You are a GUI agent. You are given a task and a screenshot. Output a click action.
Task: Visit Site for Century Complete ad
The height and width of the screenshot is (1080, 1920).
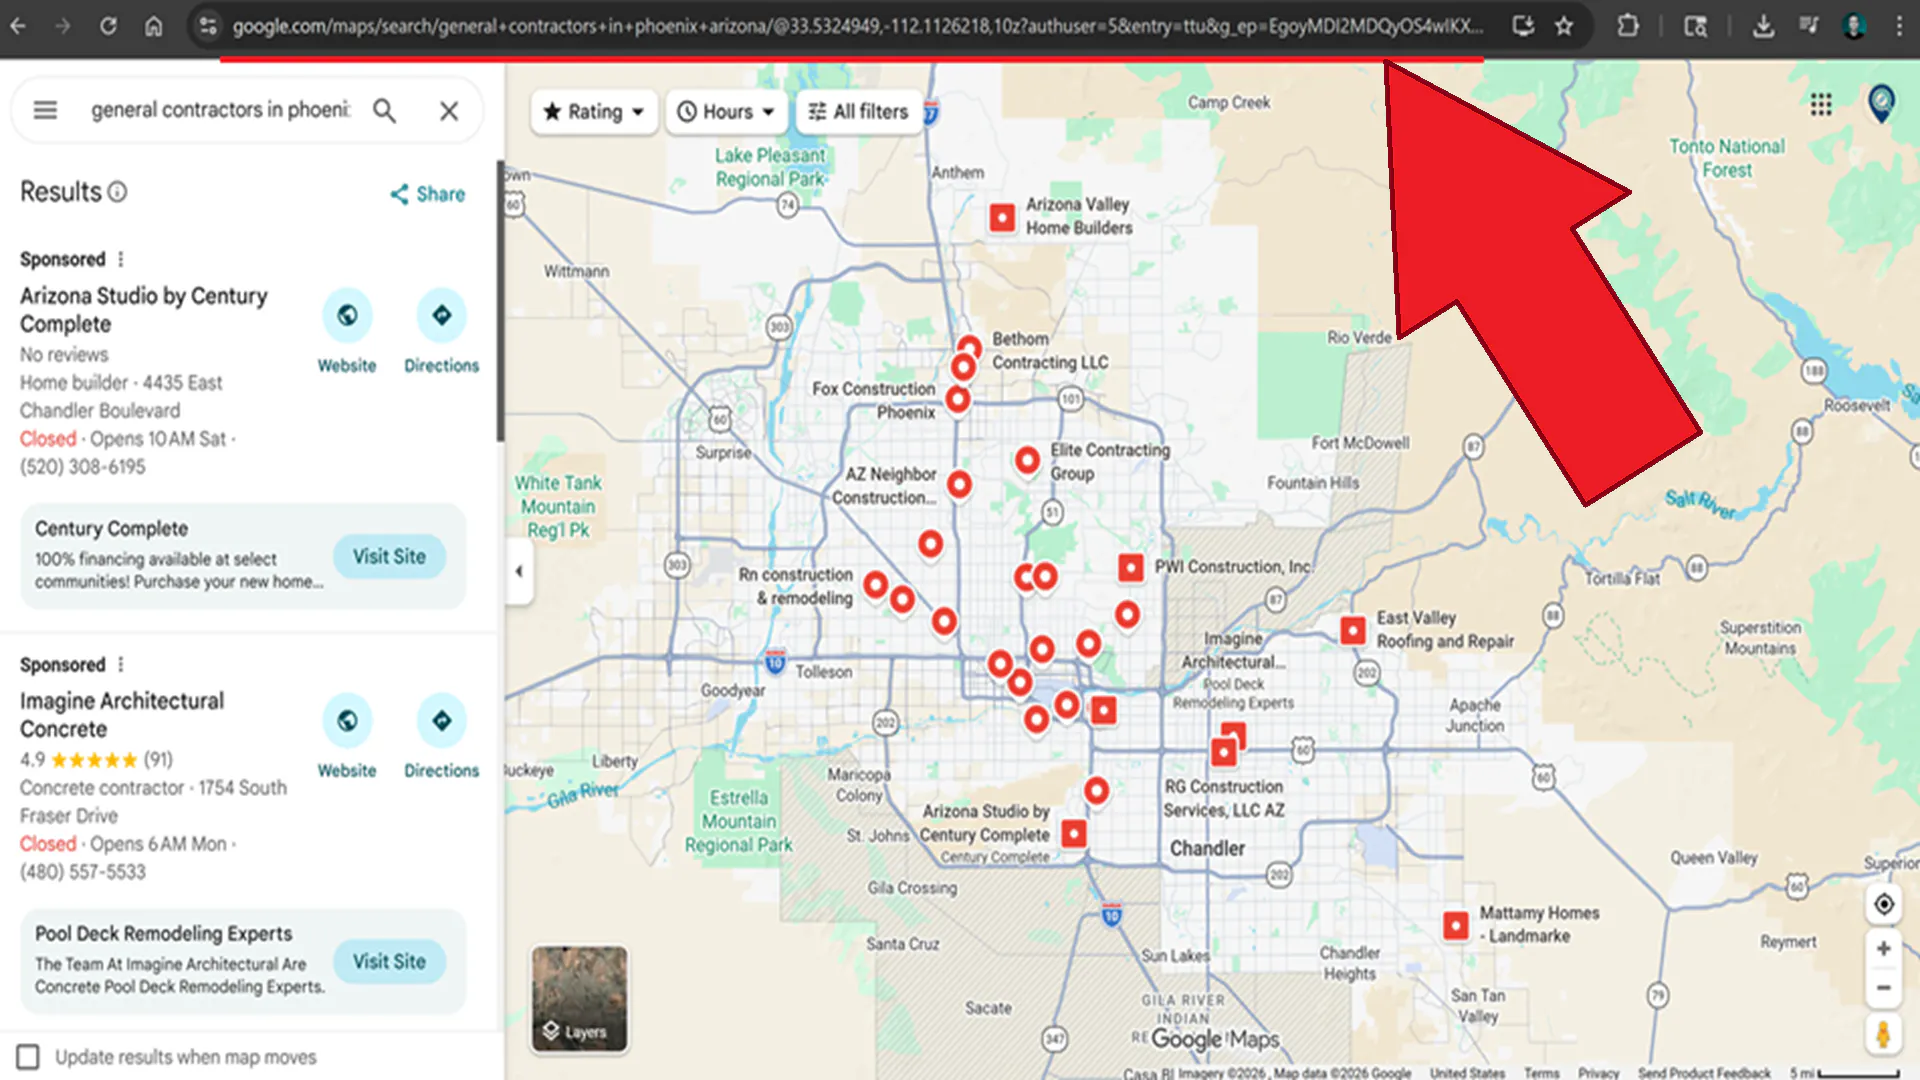click(x=389, y=556)
